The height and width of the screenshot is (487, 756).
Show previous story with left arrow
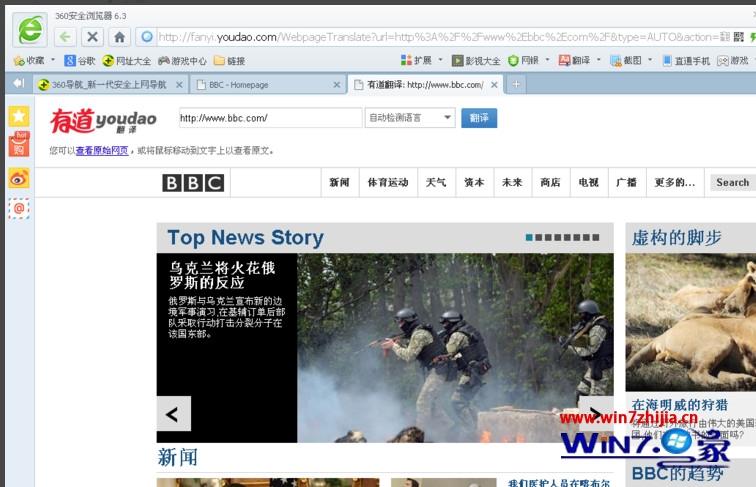174,414
